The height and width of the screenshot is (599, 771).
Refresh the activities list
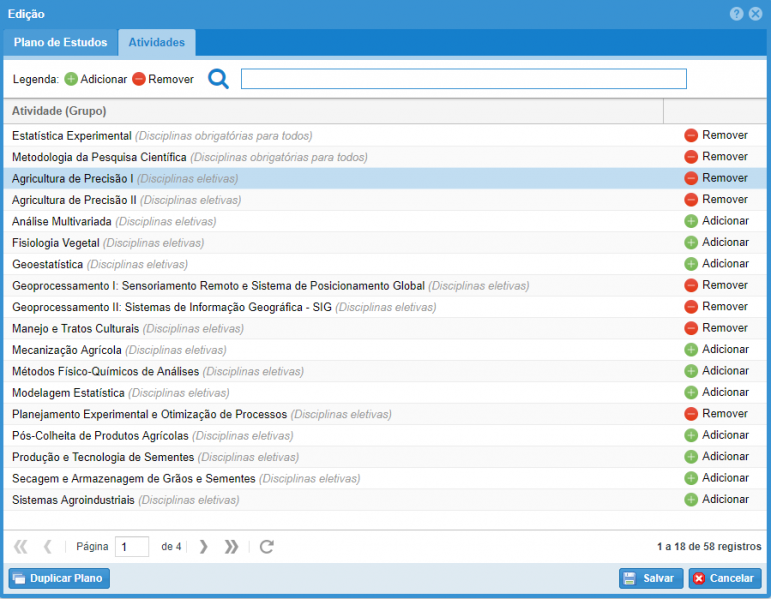click(266, 546)
